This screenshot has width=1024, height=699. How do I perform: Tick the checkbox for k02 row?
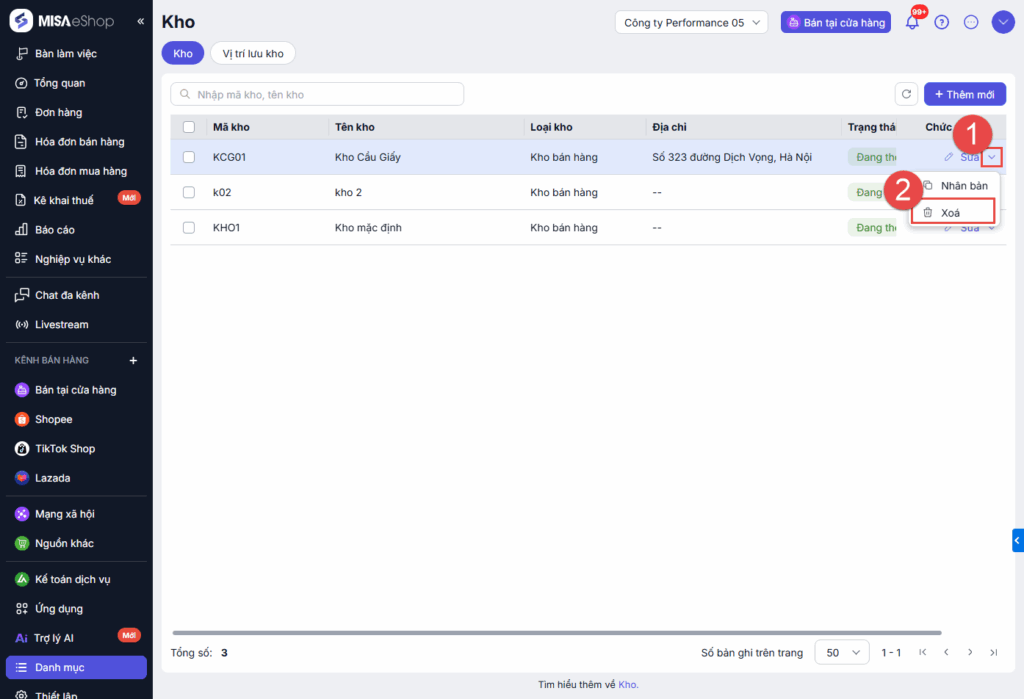(189, 192)
